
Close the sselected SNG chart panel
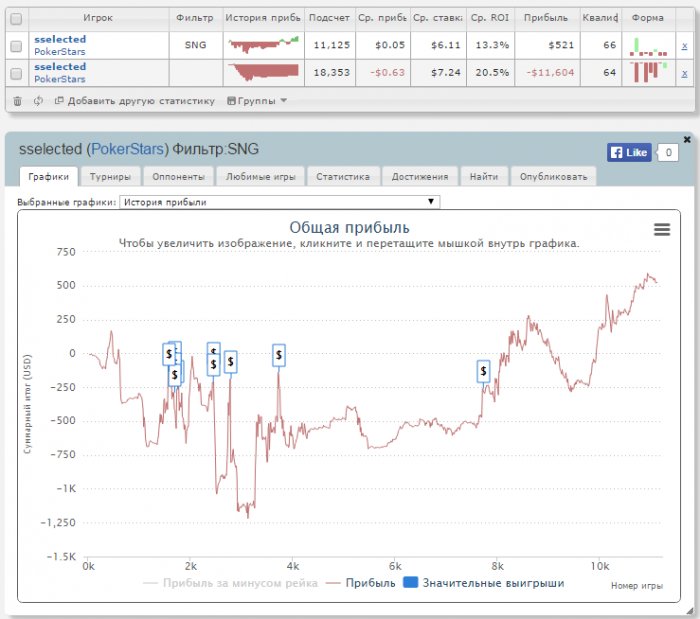[687, 140]
